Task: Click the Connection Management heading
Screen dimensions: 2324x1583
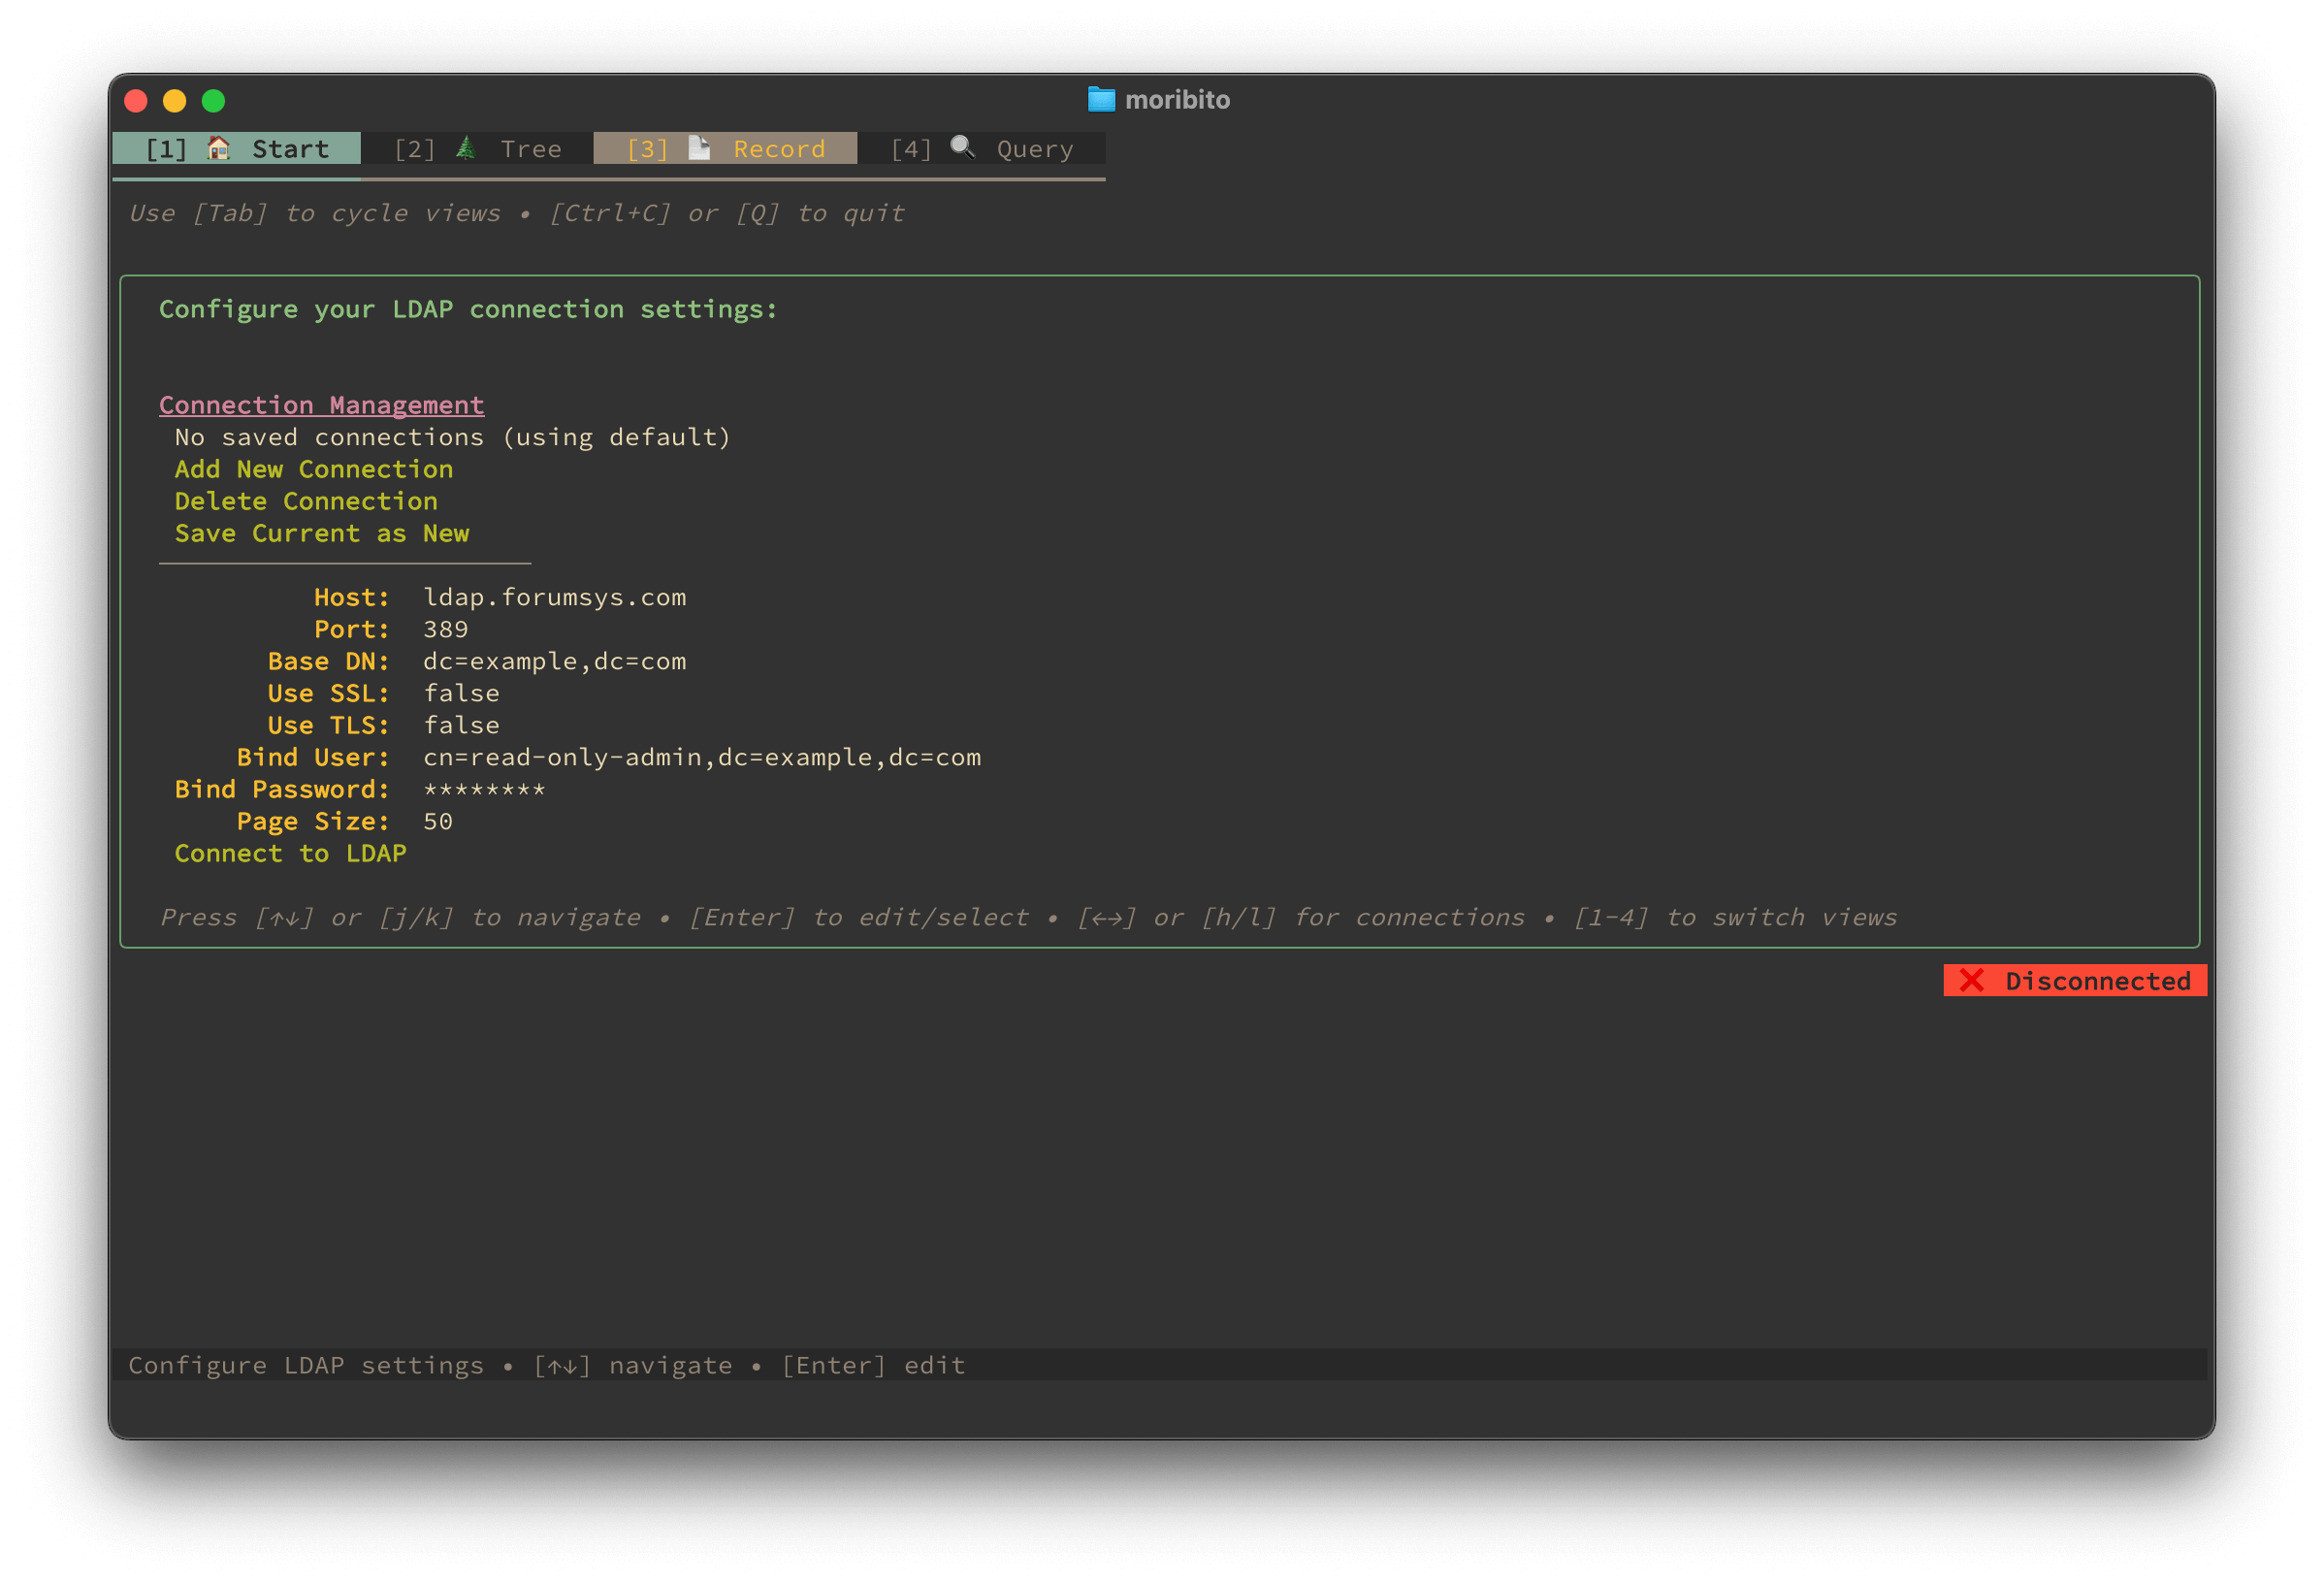Action: click(x=321, y=405)
